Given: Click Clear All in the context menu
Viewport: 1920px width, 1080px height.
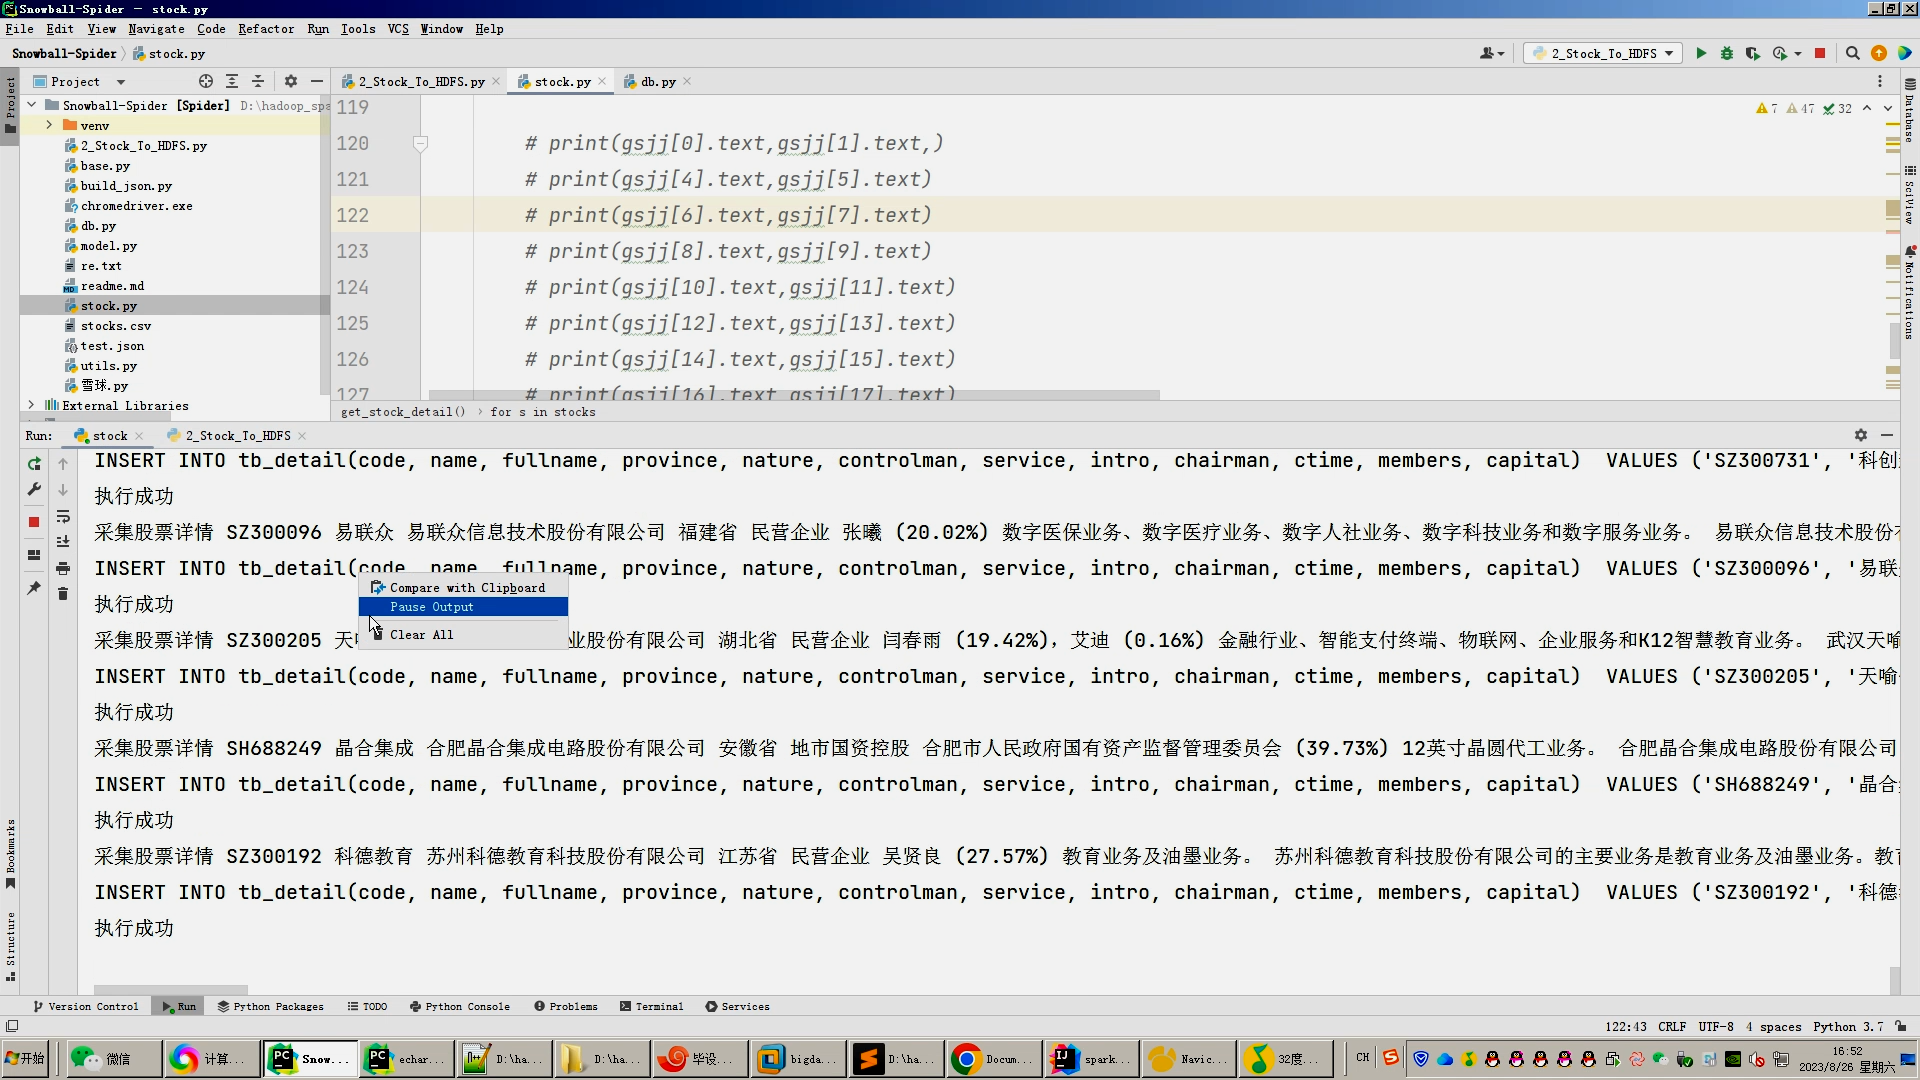Looking at the screenshot, I should tap(421, 634).
